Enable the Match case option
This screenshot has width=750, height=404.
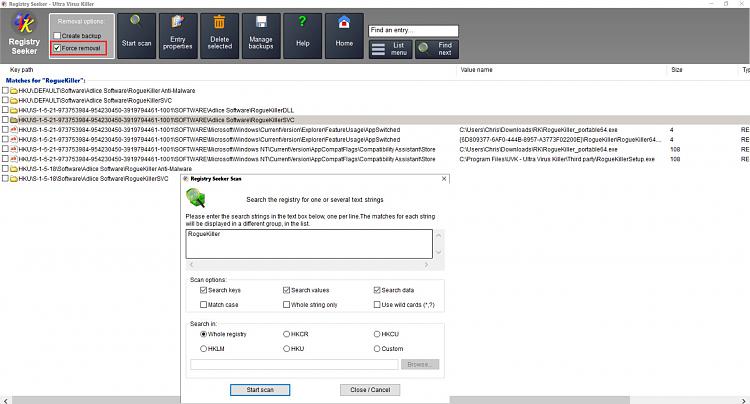pyautogui.click(x=203, y=305)
